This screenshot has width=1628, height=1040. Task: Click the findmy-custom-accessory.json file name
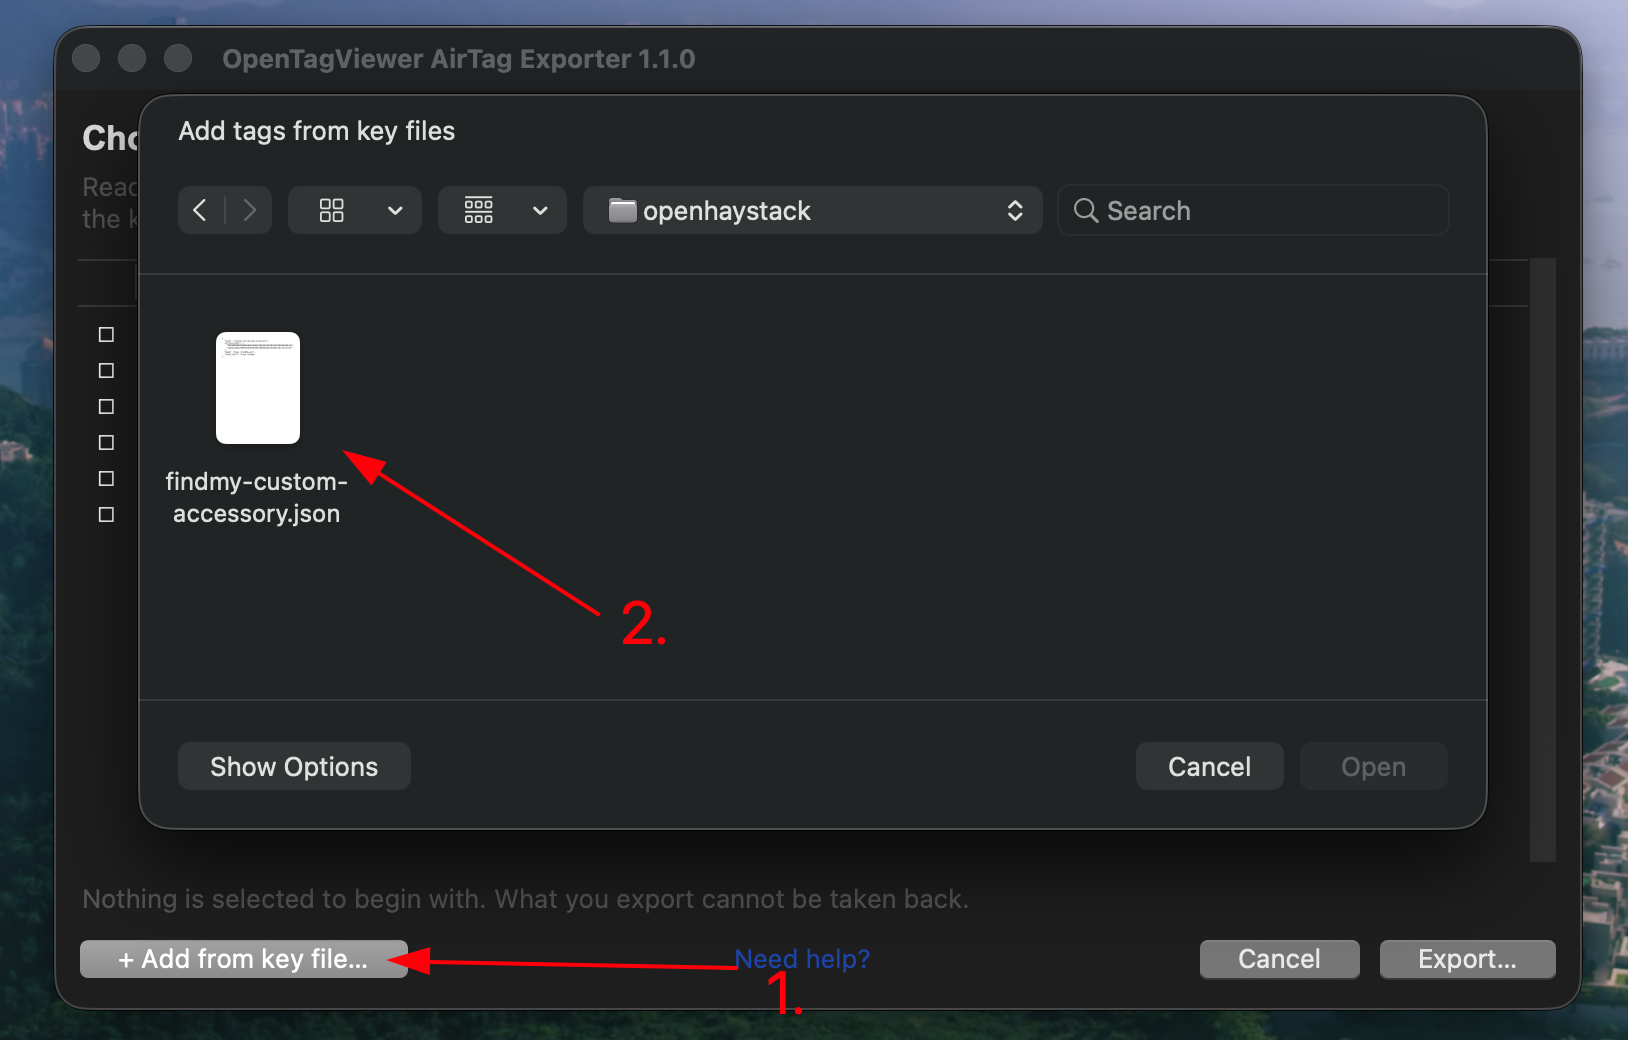point(256,497)
